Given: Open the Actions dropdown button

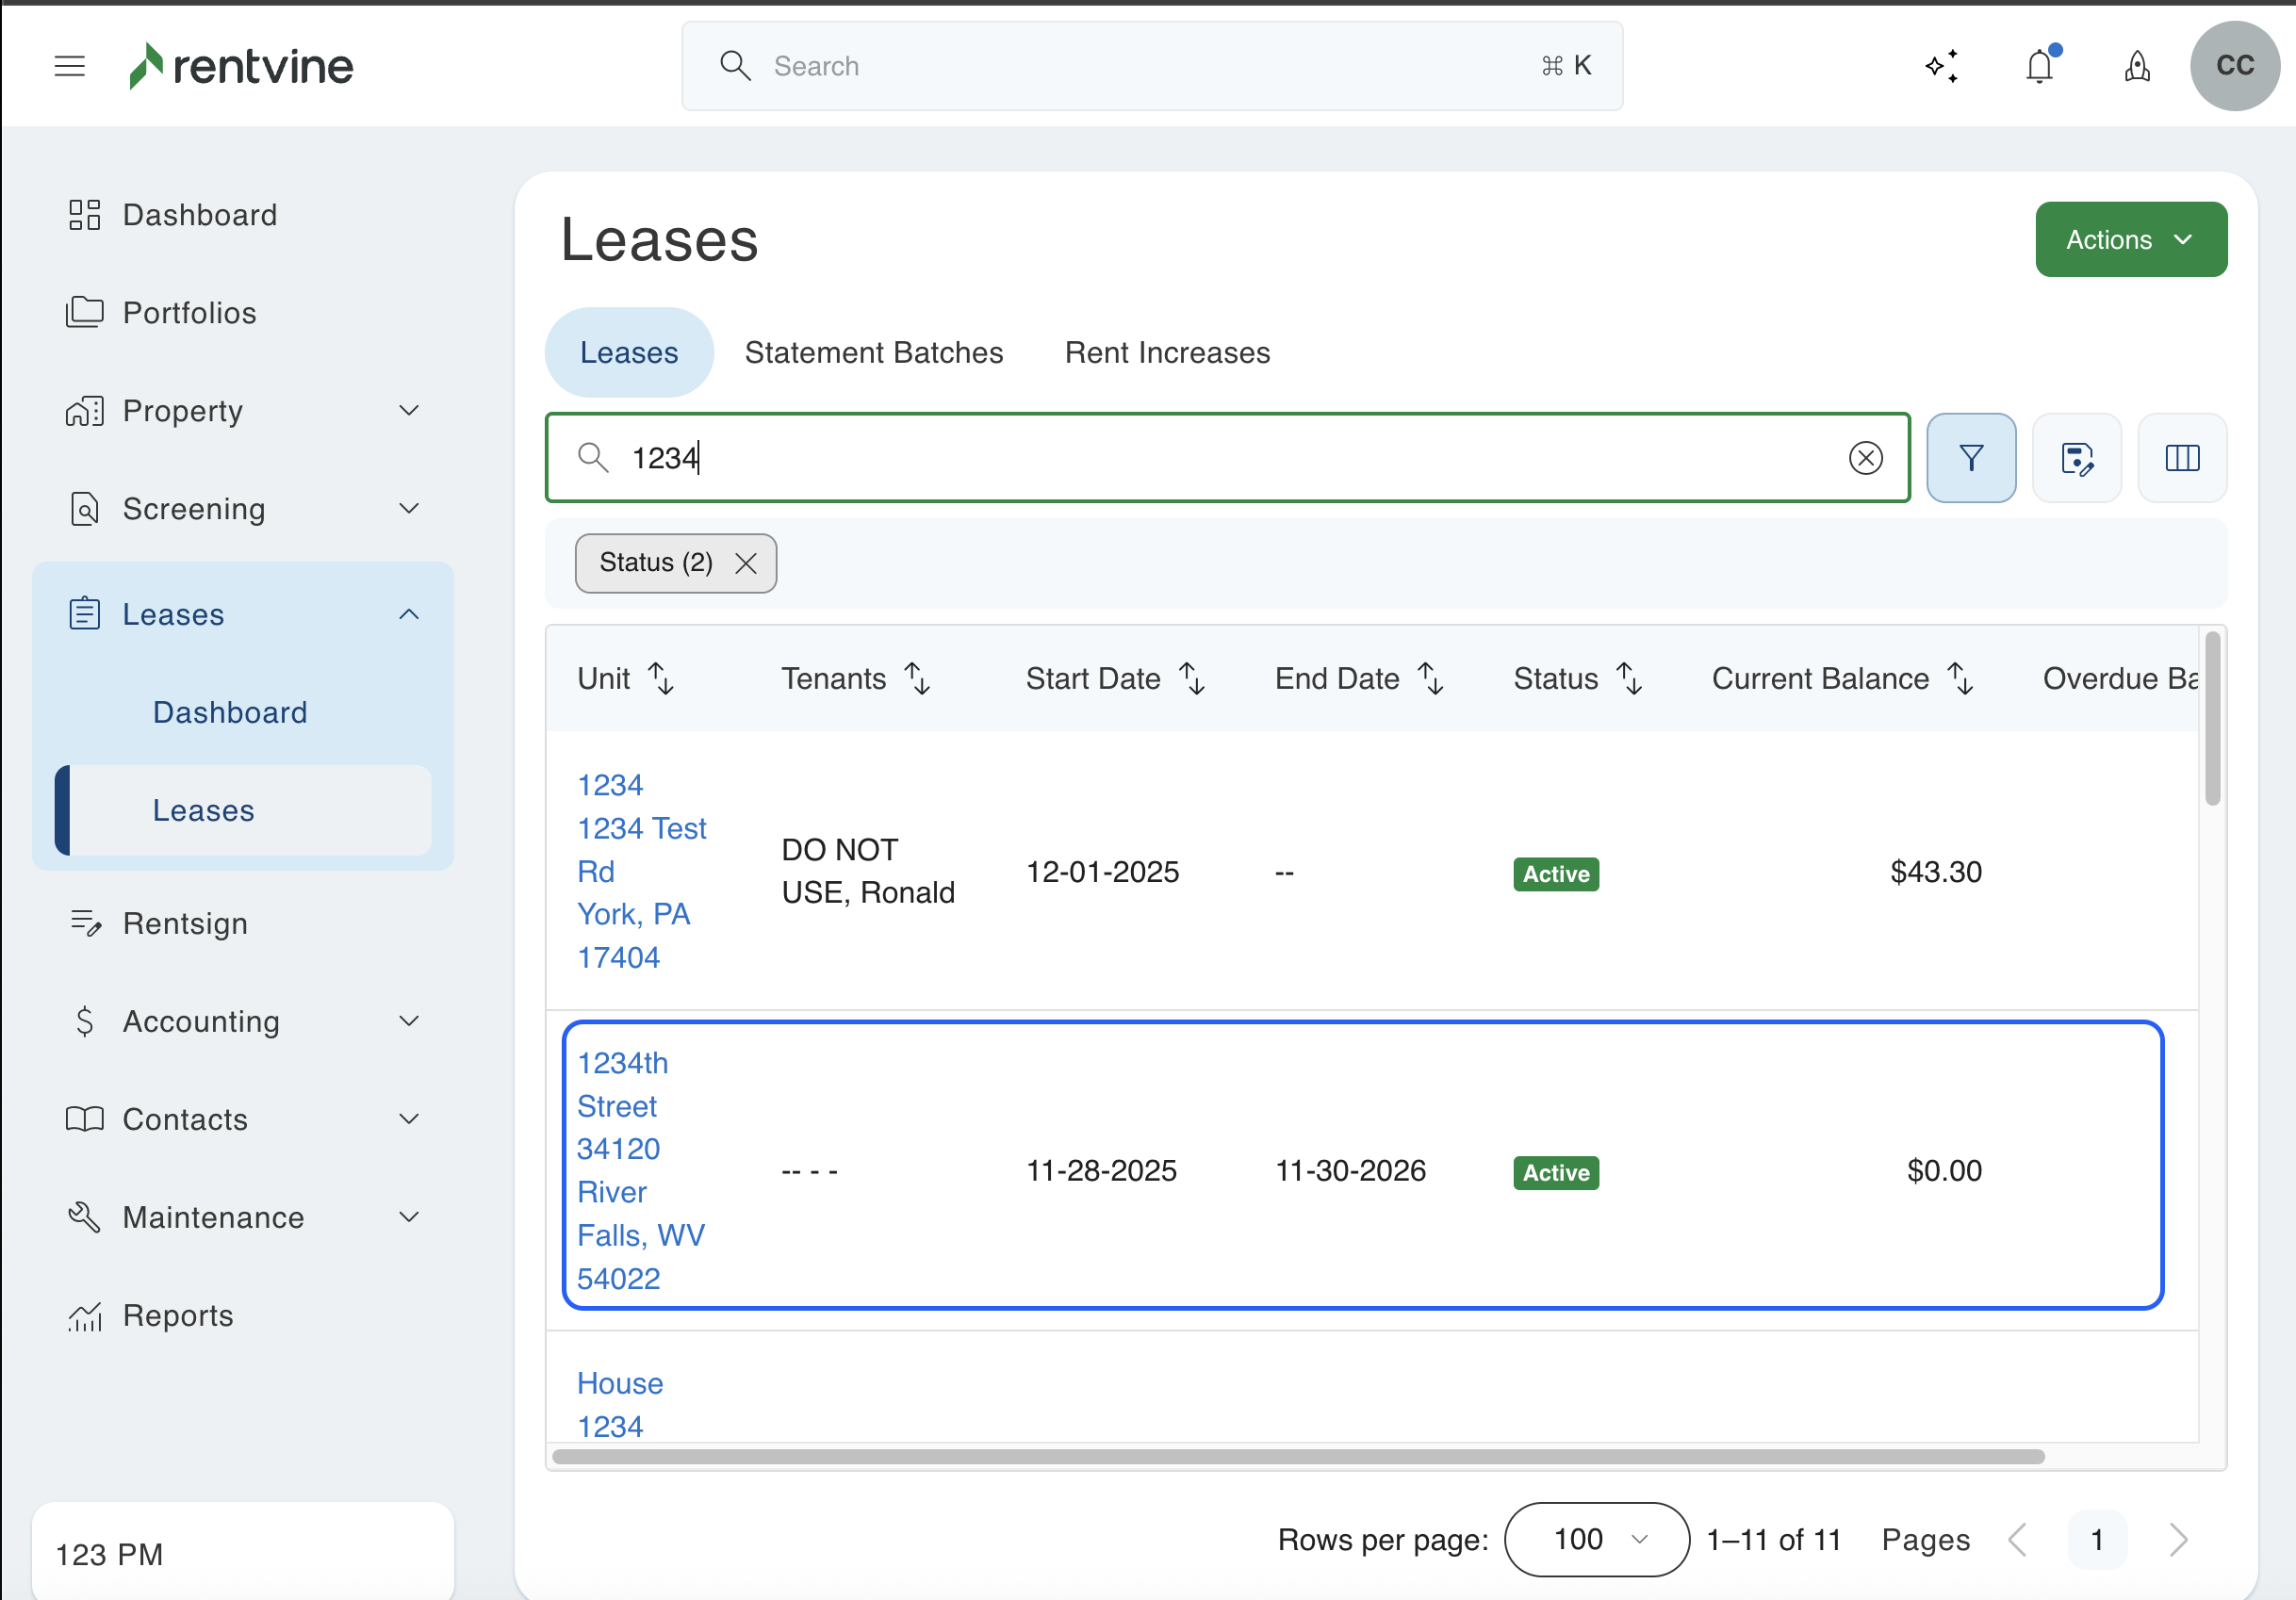Looking at the screenshot, I should coord(2130,240).
